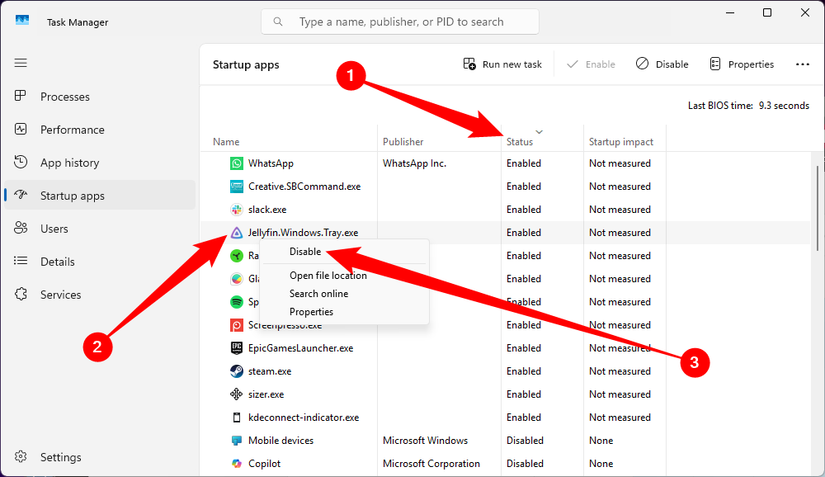Click the Run new task button
Image resolution: width=825 pixels, height=477 pixels.
[502, 64]
